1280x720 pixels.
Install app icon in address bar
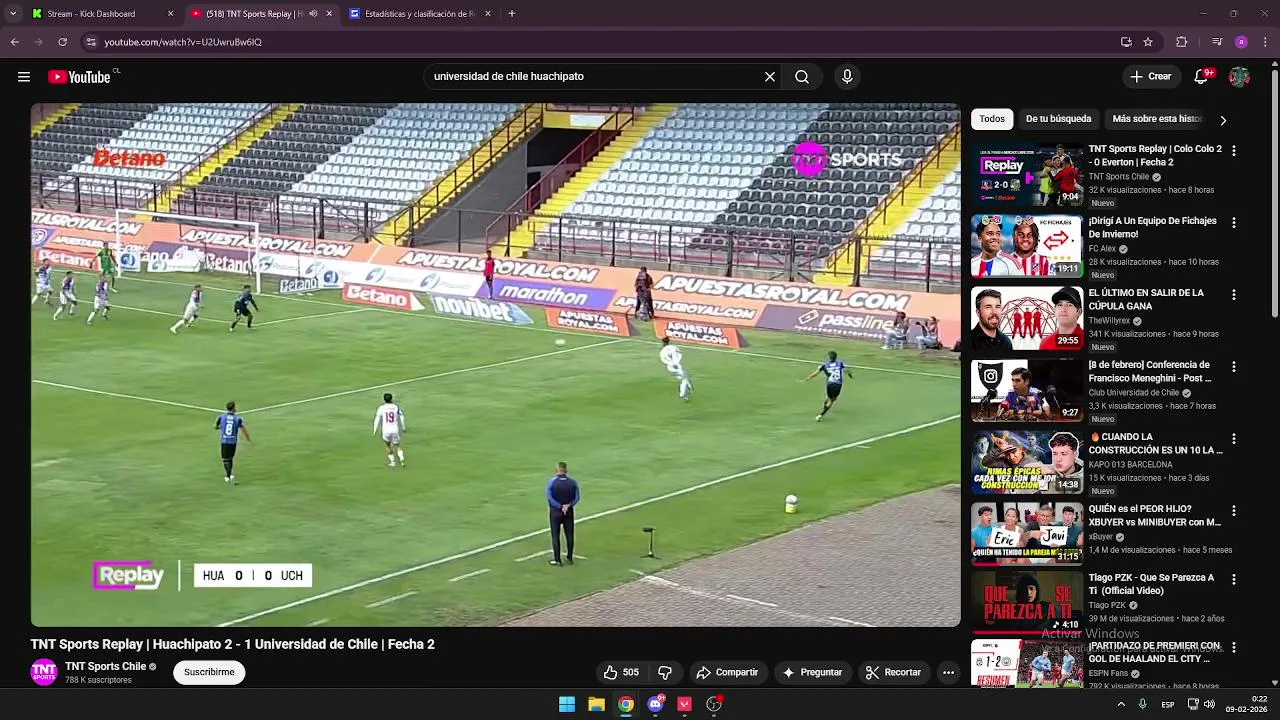click(x=1126, y=42)
